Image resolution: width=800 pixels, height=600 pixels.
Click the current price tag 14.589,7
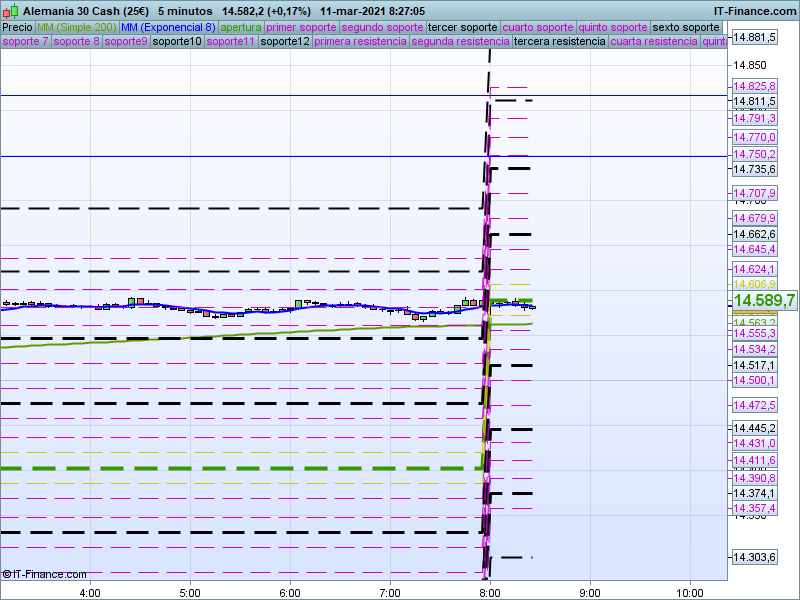(x=763, y=300)
